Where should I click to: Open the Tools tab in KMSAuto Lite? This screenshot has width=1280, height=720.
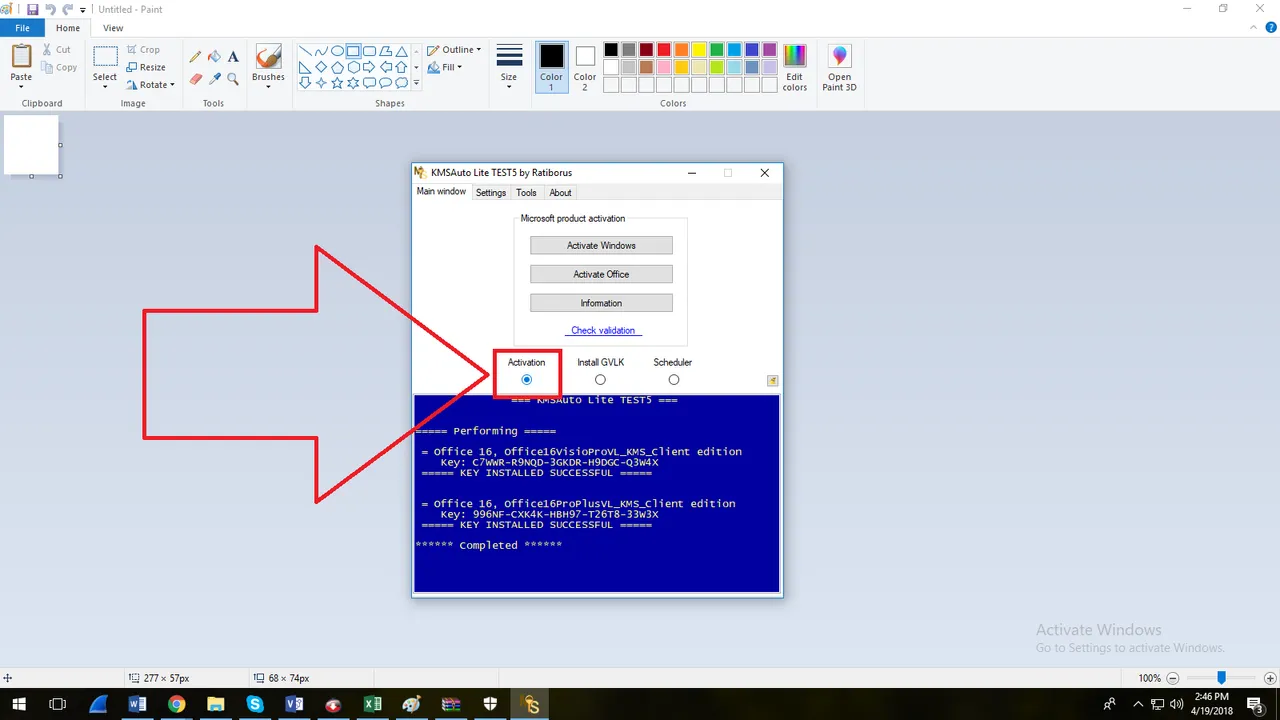tap(526, 193)
